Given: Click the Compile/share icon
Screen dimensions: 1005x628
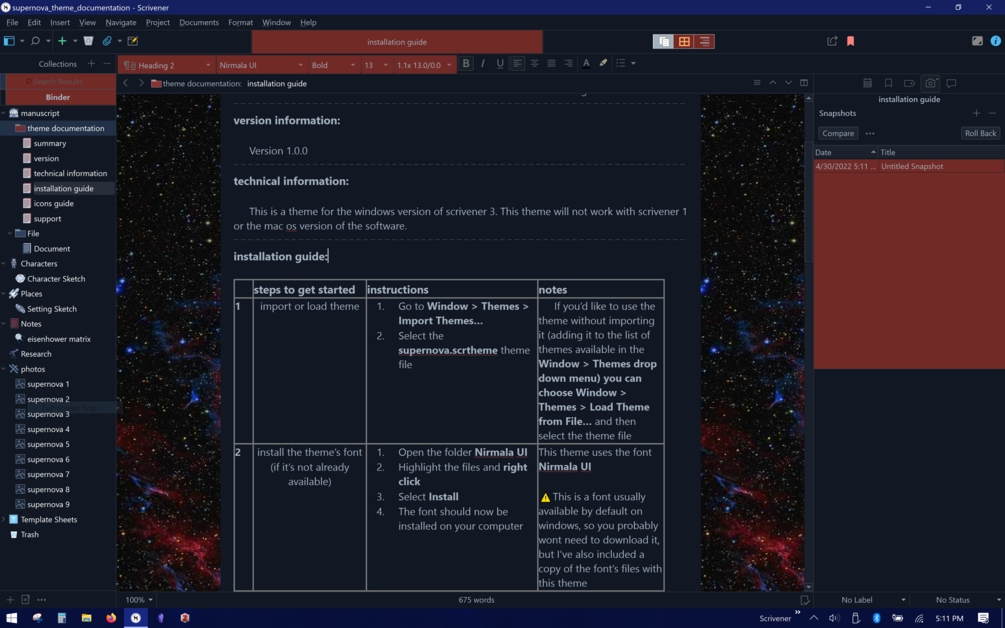Looking at the screenshot, I should [832, 41].
